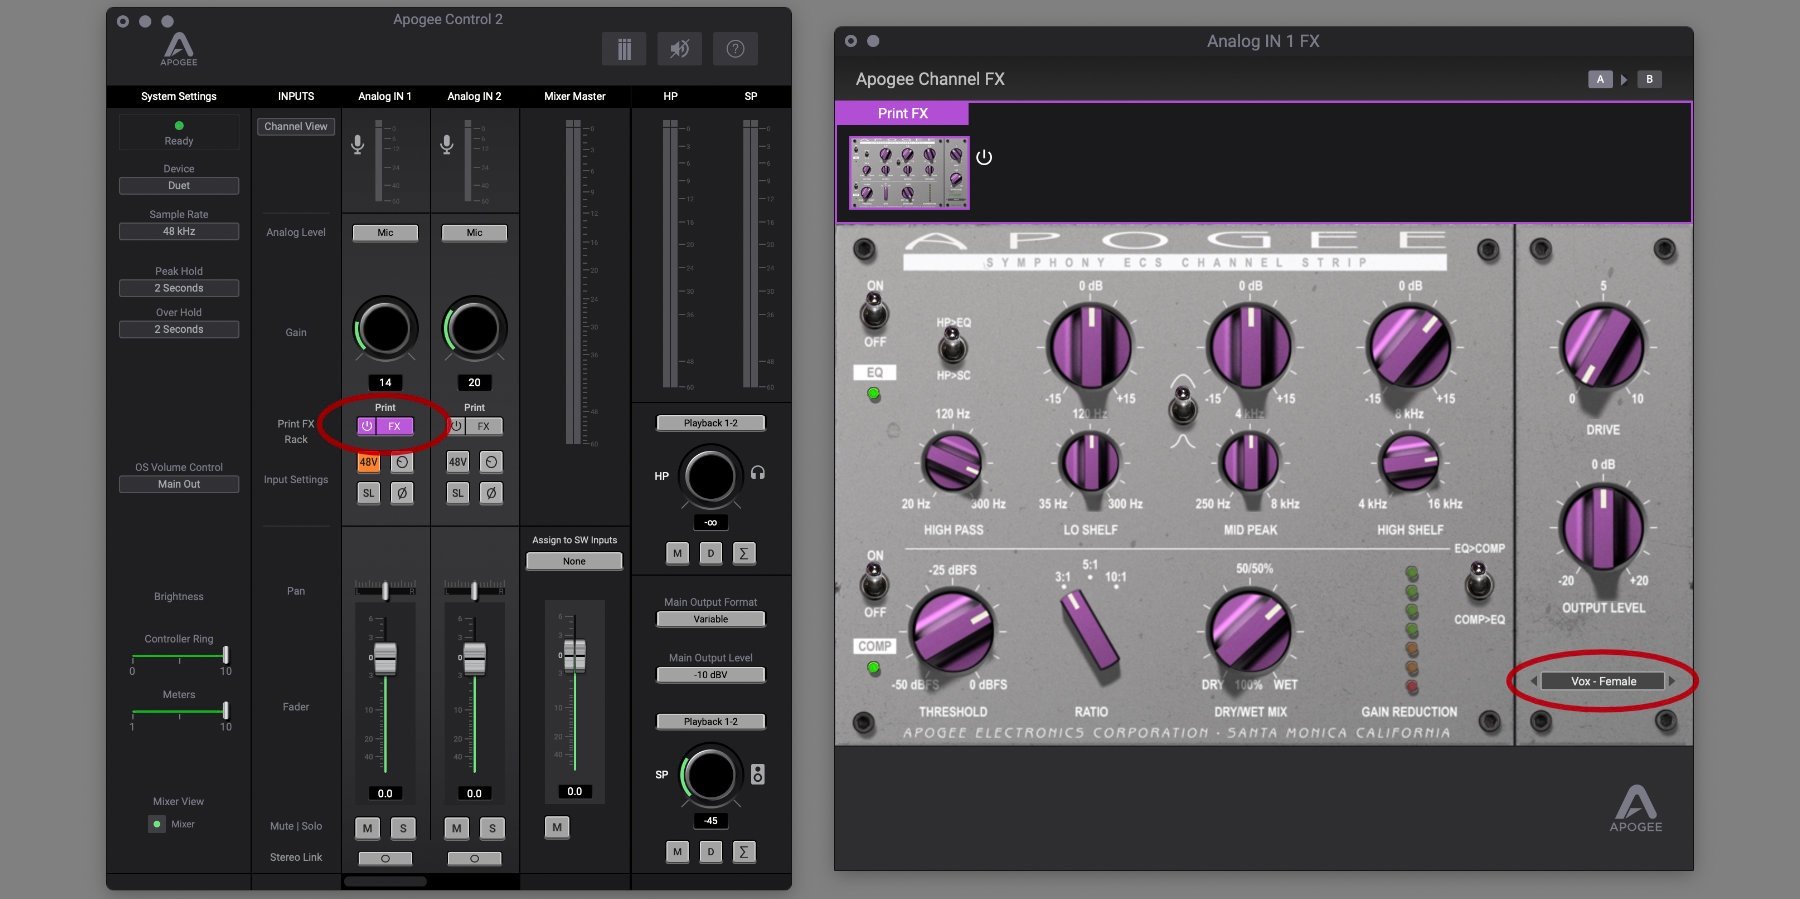
Task: Select the Mixer radio option under Mixer View
Action: tap(157, 824)
